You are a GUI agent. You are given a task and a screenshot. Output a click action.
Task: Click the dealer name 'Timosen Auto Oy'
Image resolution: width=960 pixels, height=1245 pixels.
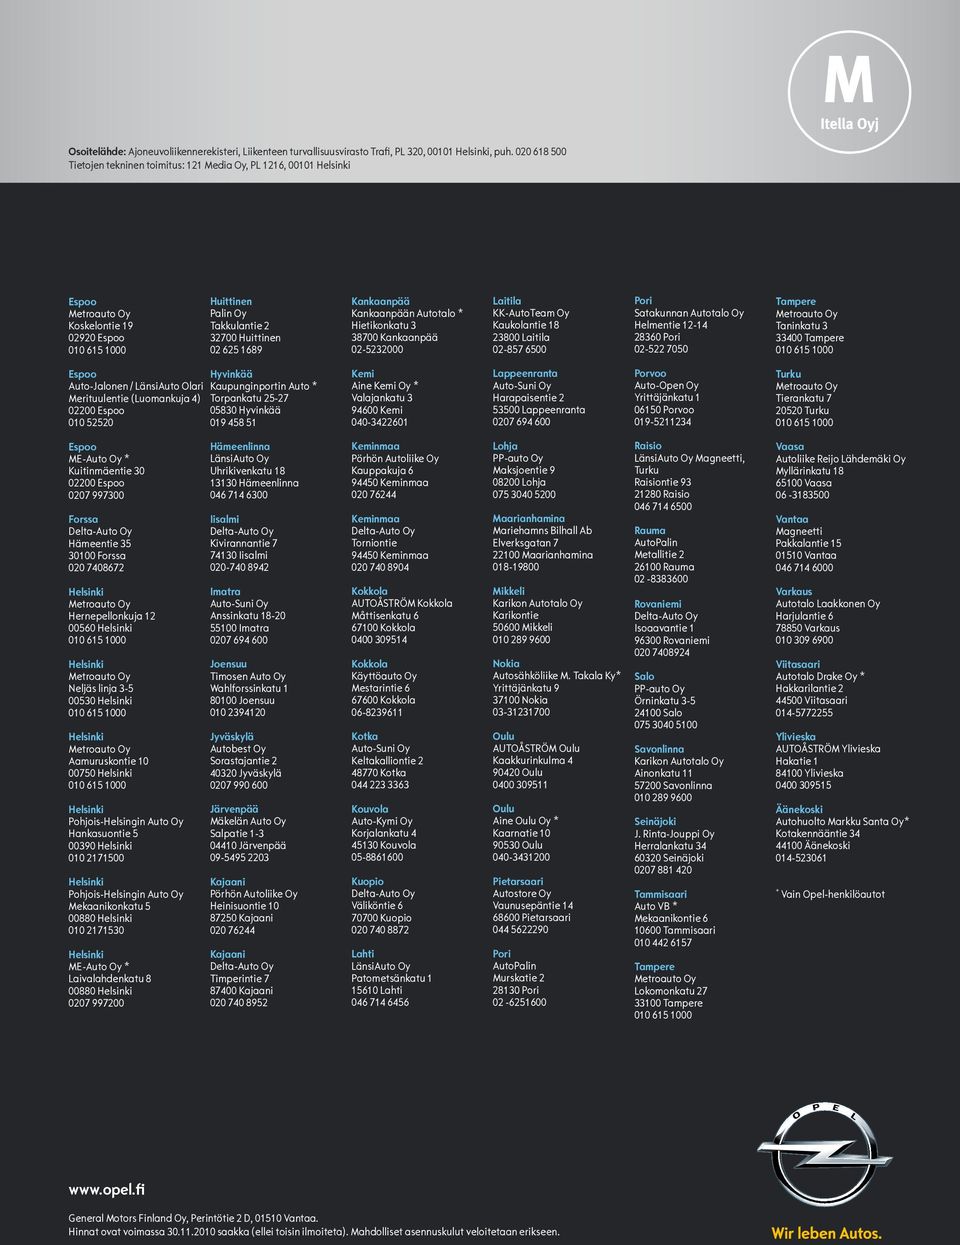248,677
